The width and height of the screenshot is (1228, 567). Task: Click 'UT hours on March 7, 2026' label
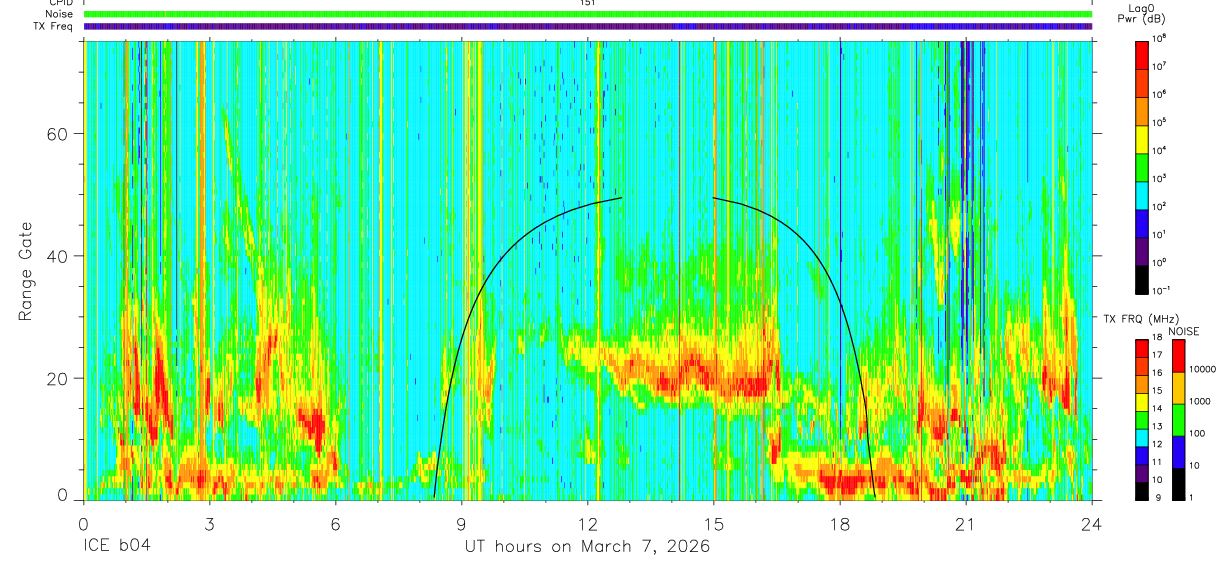pos(587,547)
